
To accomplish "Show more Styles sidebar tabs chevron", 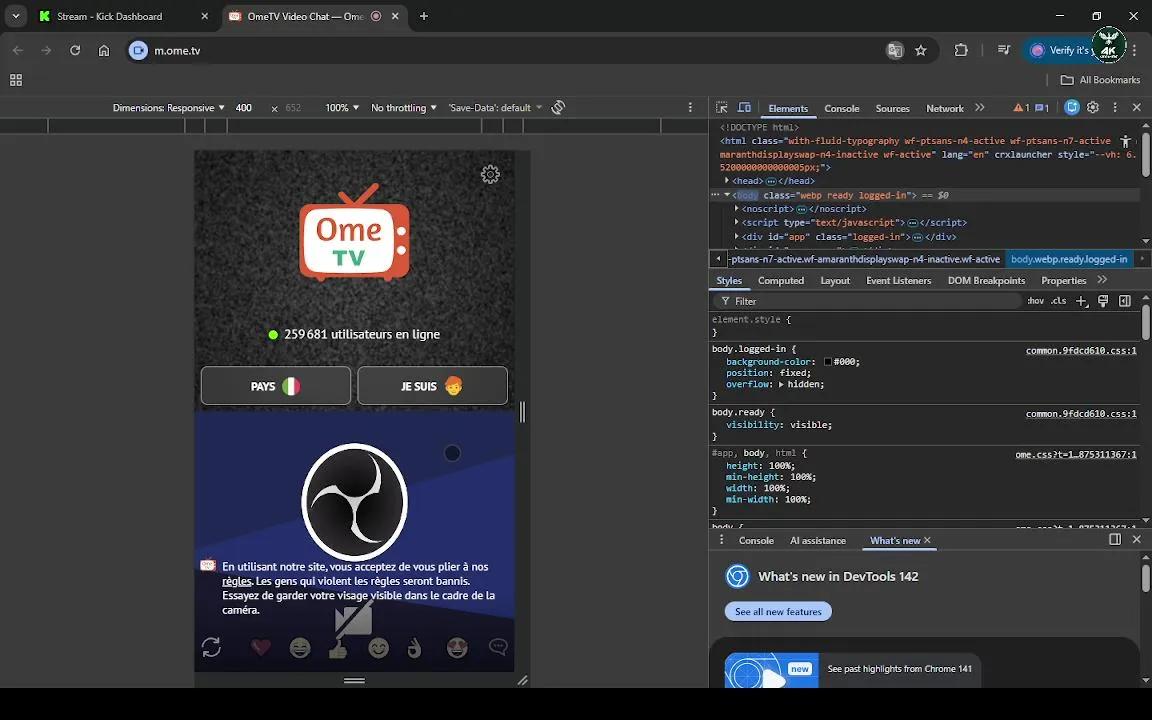I will point(1102,280).
